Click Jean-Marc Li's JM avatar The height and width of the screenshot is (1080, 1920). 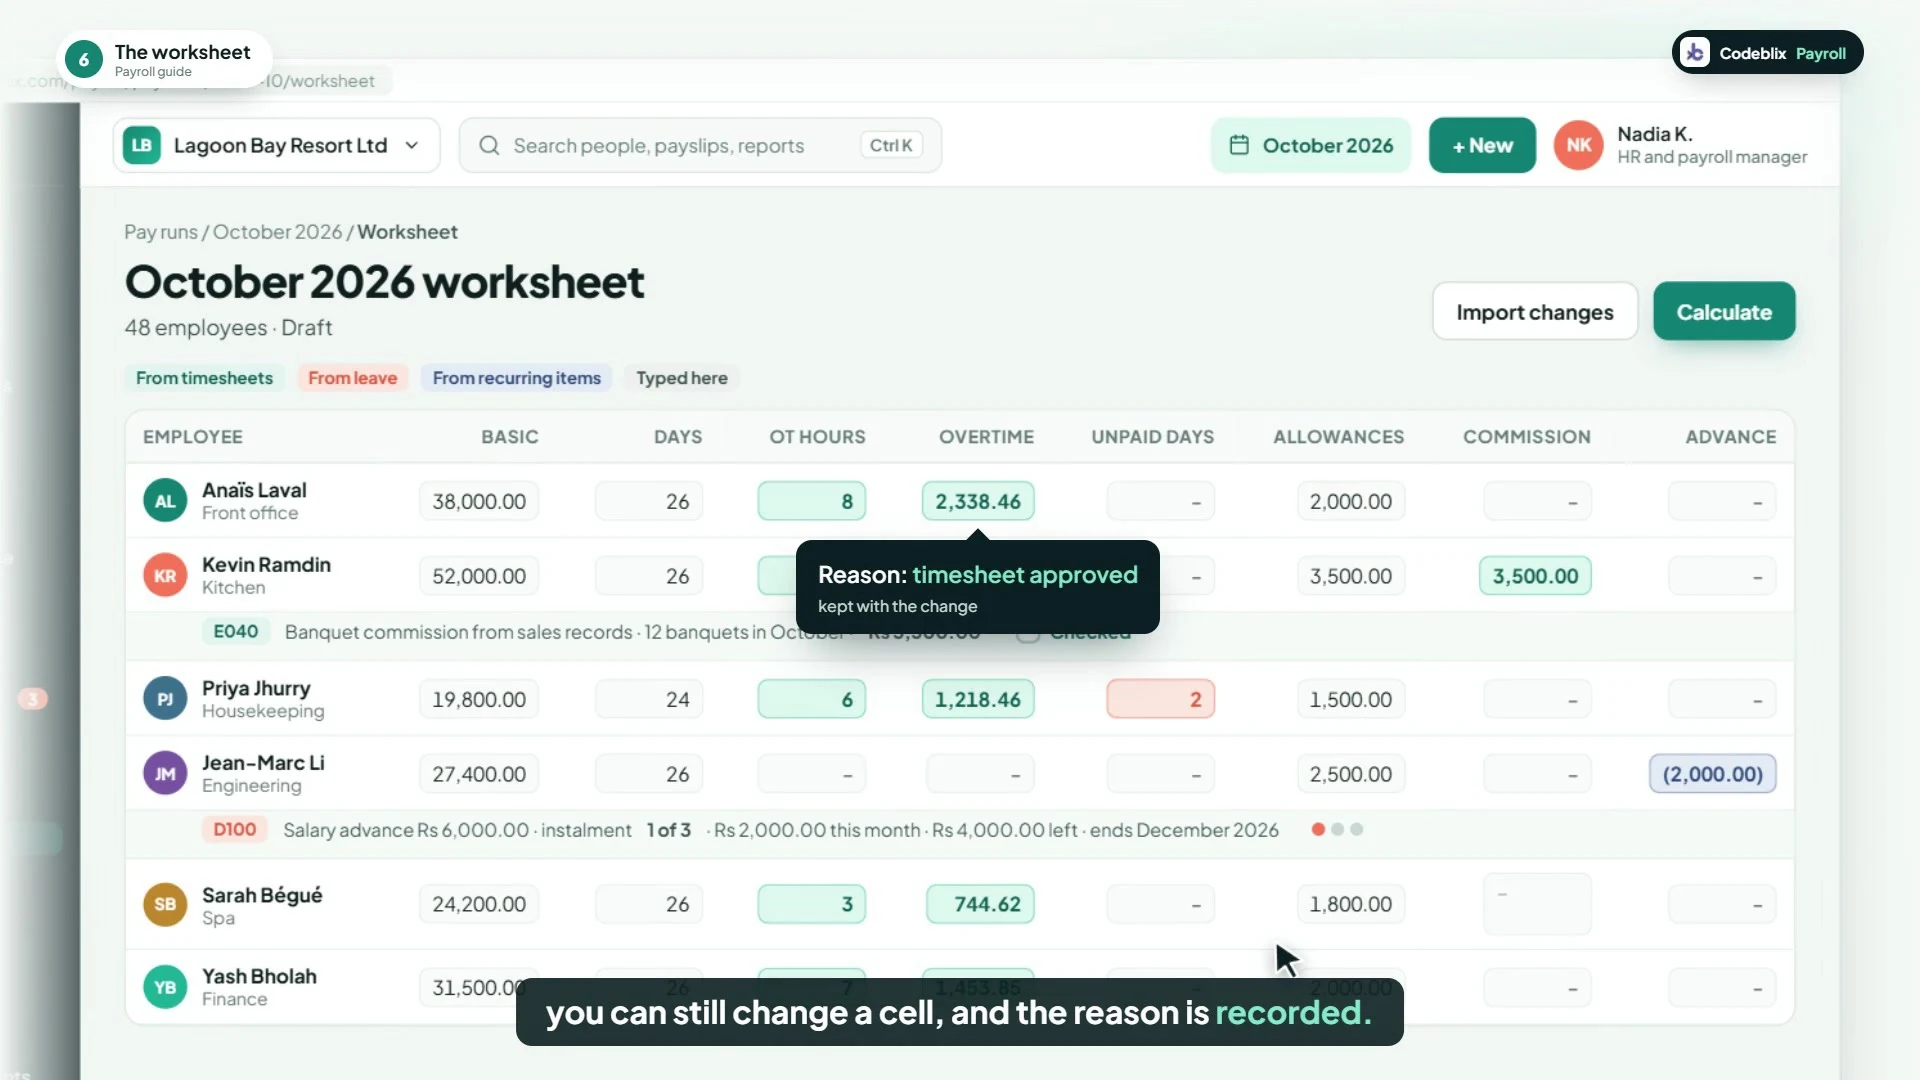tap(165, 774)
